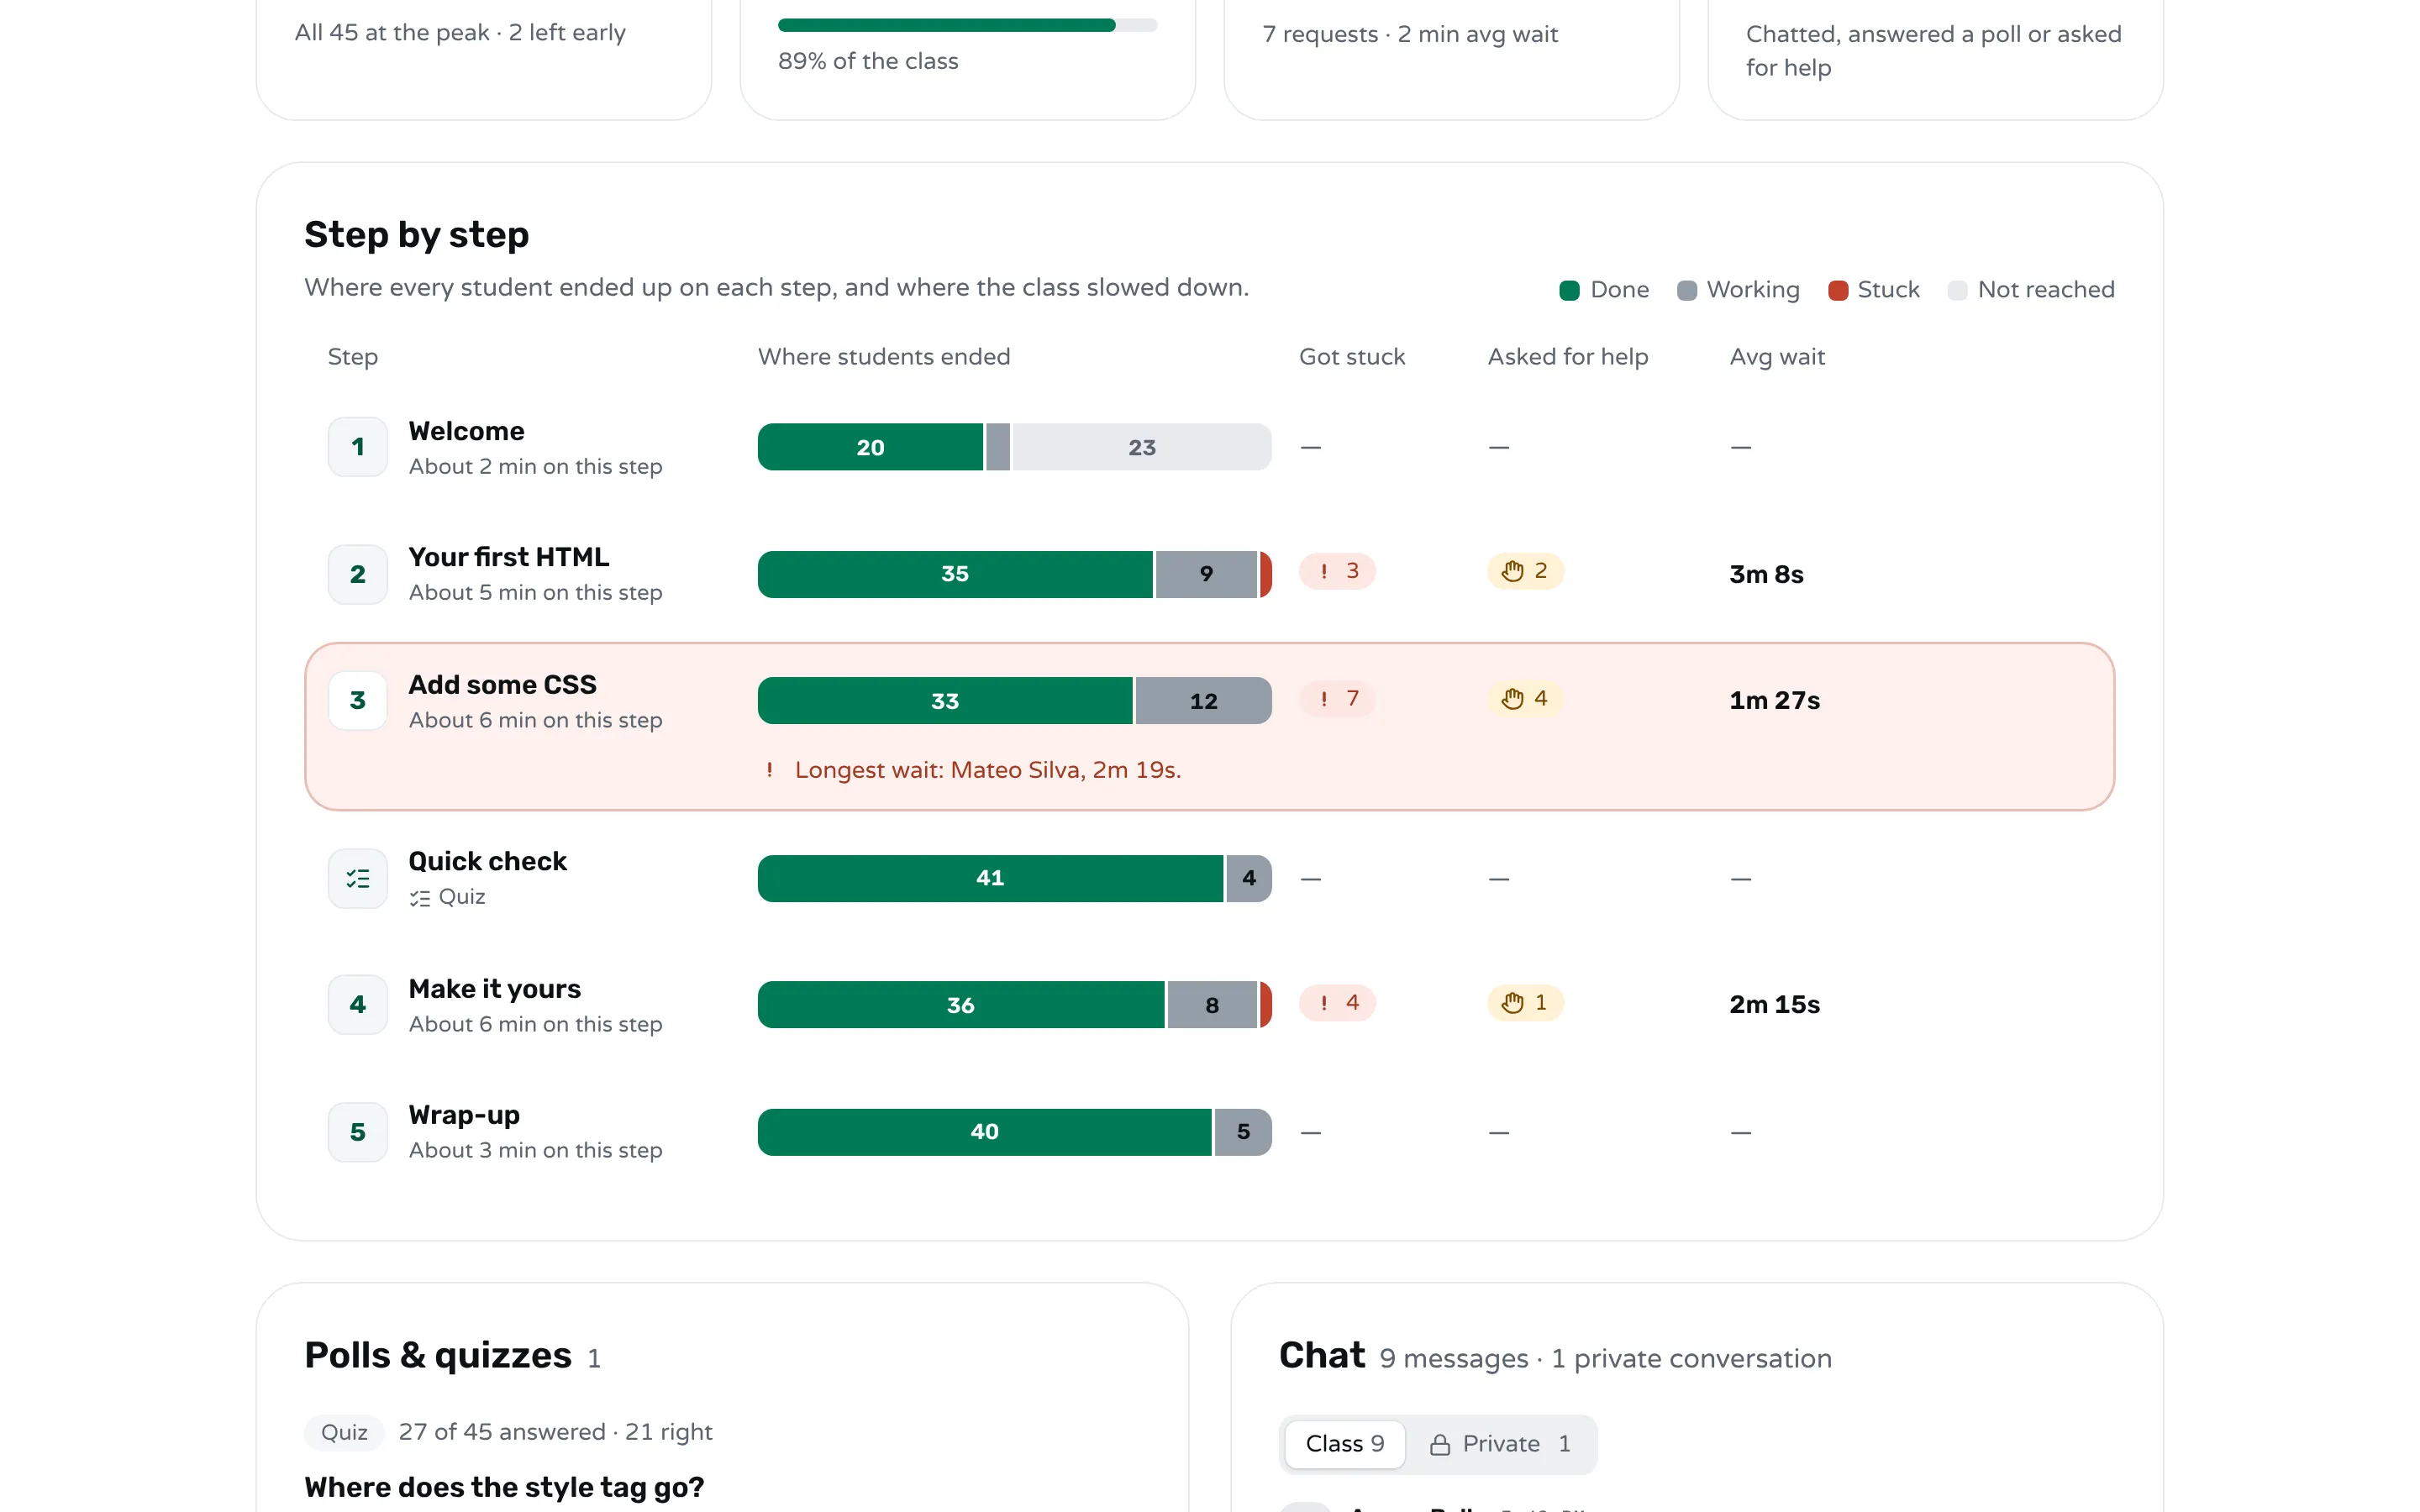
Task: Click the got-stuck badge for Make it yours
Action: click(1337, 1002)
